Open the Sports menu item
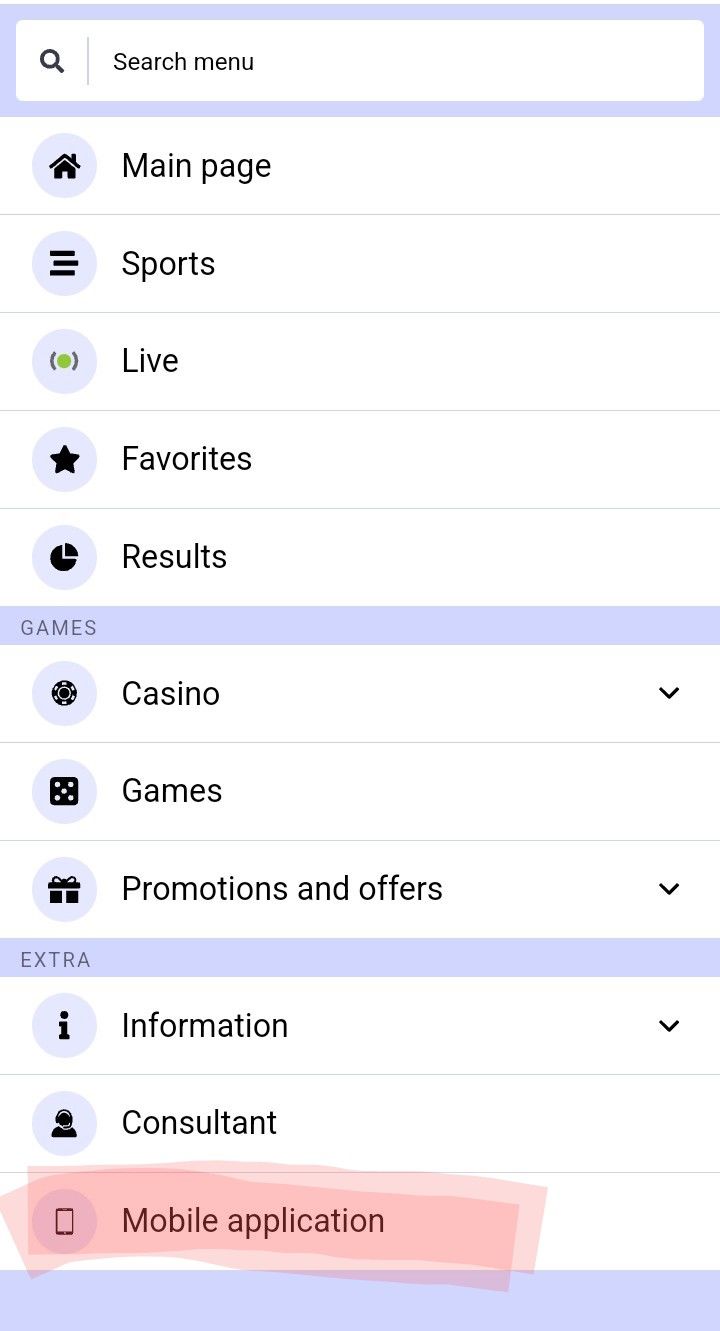 (x=168, y=264)
